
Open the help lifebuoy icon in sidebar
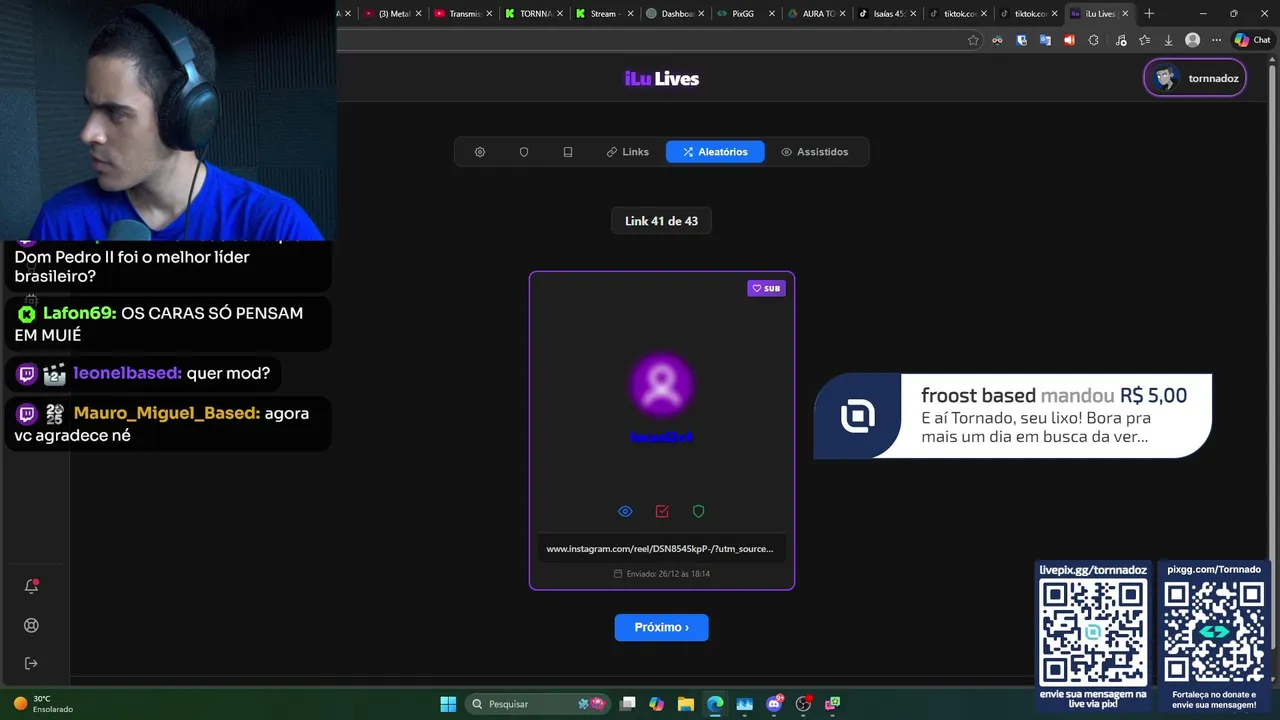point(31,625)
